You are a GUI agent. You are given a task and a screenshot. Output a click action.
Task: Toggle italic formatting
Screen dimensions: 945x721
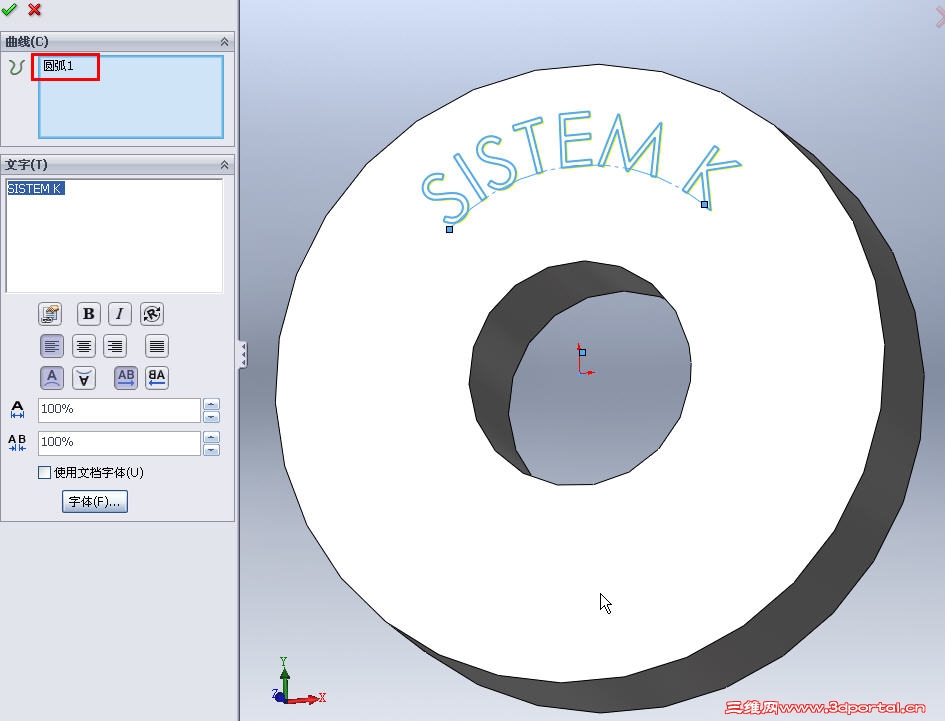(x=119, y=314)
